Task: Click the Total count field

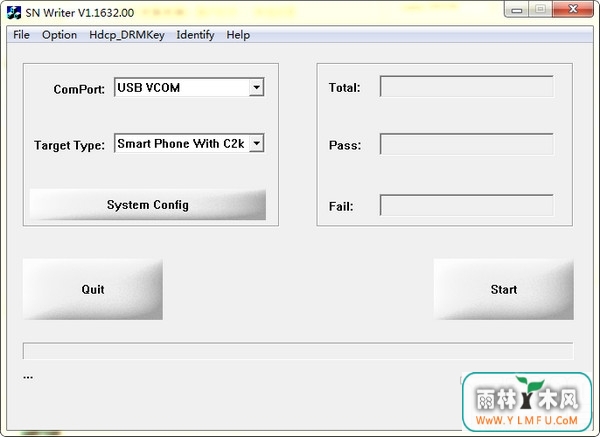Action: coord(466,86)
